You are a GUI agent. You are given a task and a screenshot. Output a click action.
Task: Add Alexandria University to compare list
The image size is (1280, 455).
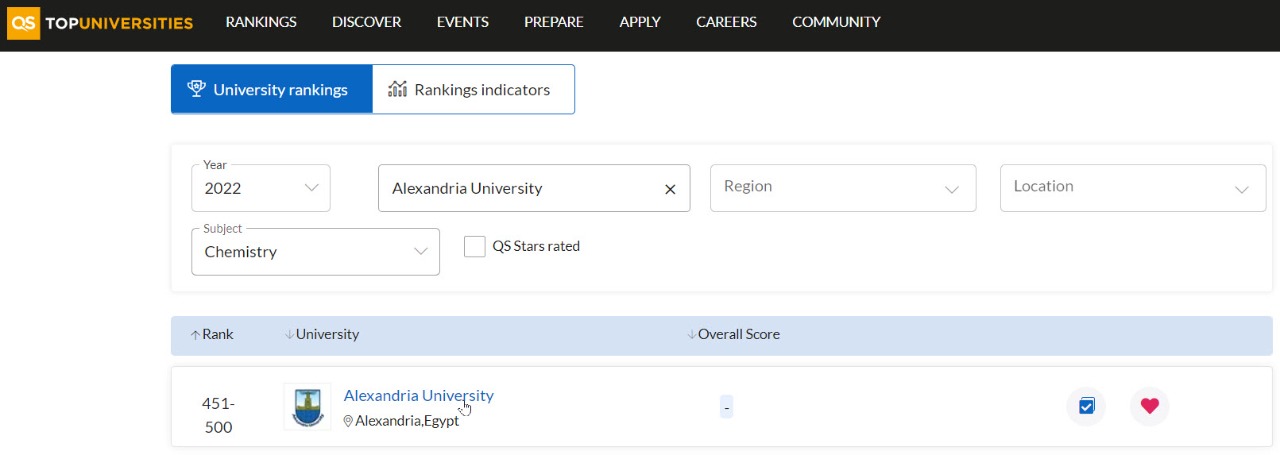tap(1086, 406)
